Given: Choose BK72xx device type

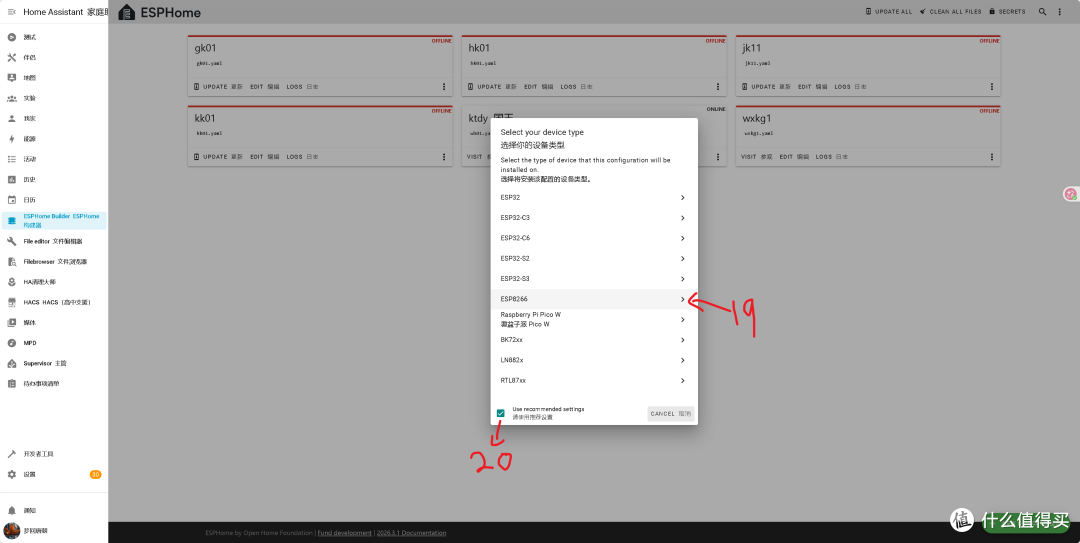Looking at the screenshot, I should [594, 340].
